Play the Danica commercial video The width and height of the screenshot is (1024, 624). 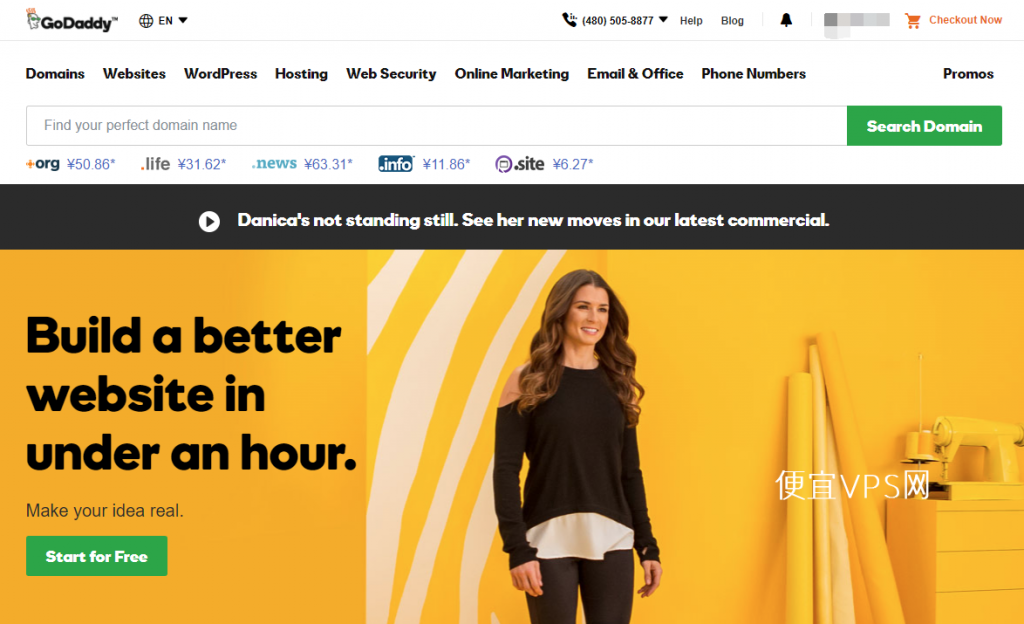tap(209, 221)
